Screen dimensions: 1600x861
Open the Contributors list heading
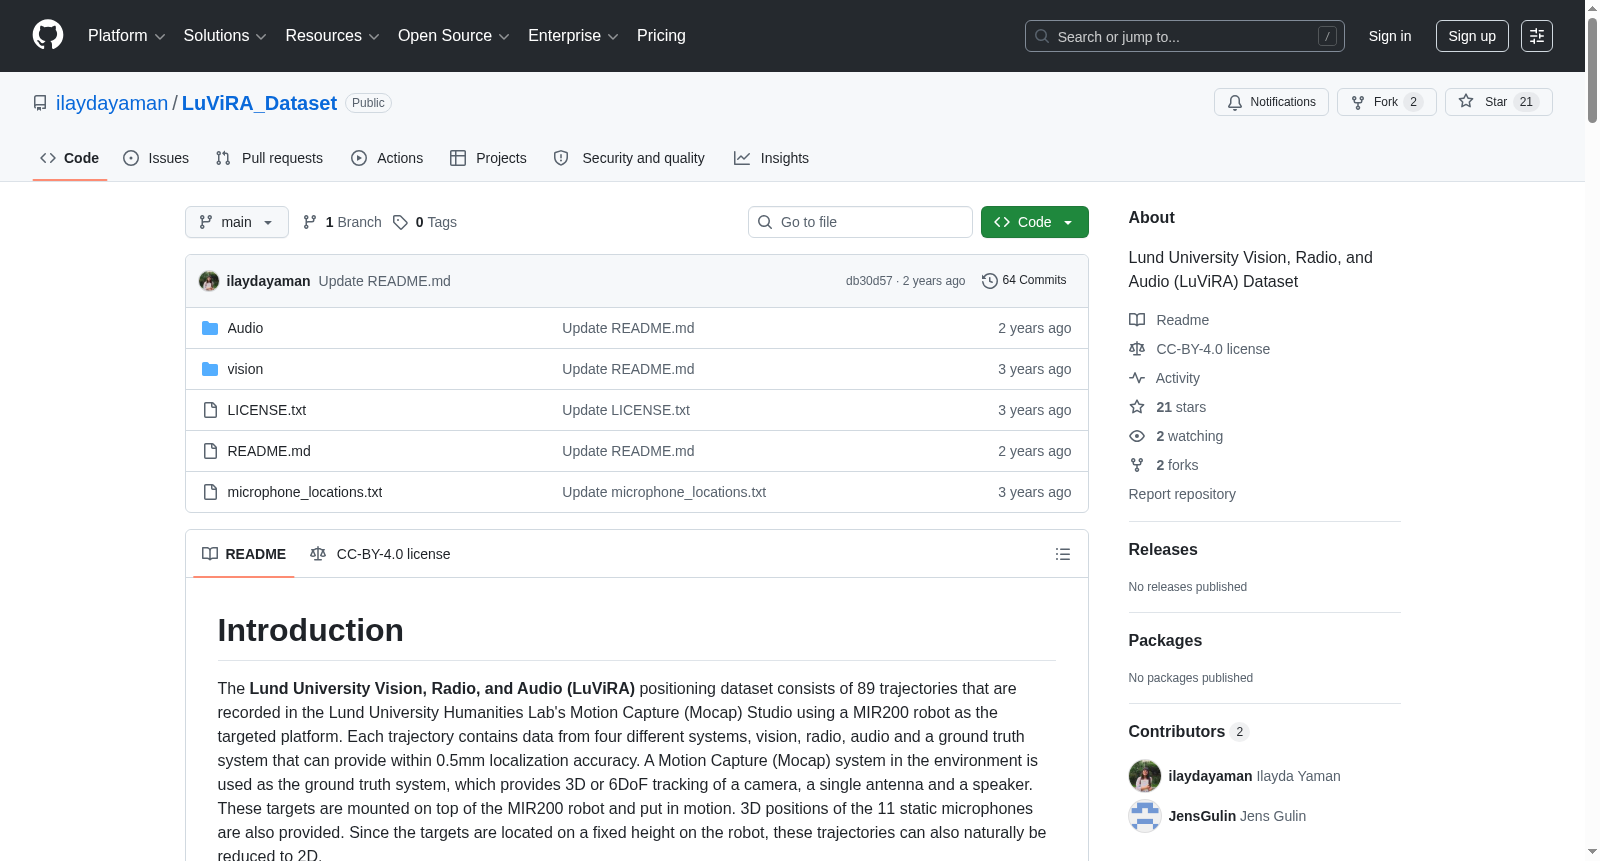[x=1188, y=732]
